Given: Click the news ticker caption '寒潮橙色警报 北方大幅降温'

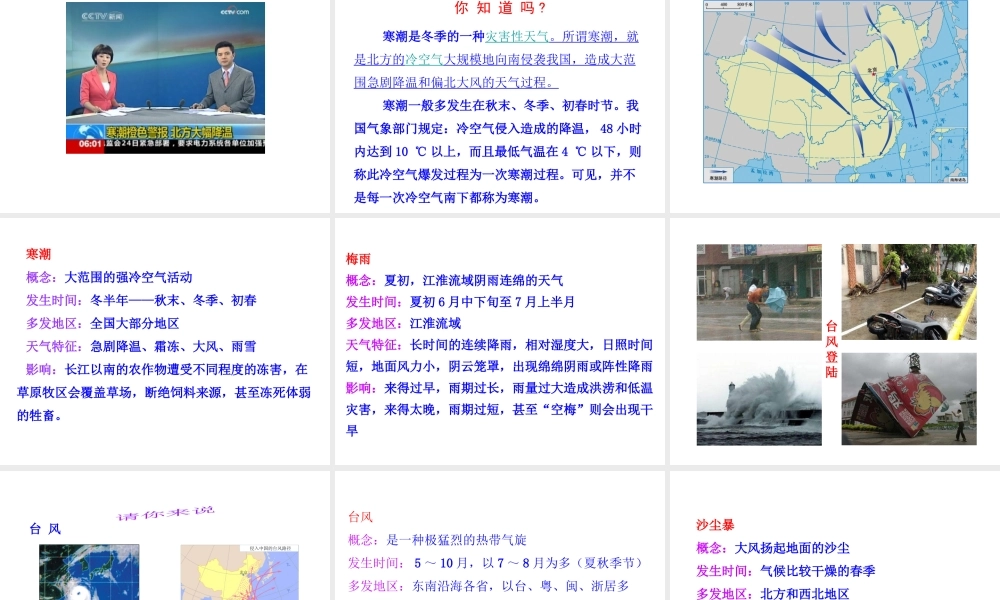Looking at the screenshot, I should [169, 132].
